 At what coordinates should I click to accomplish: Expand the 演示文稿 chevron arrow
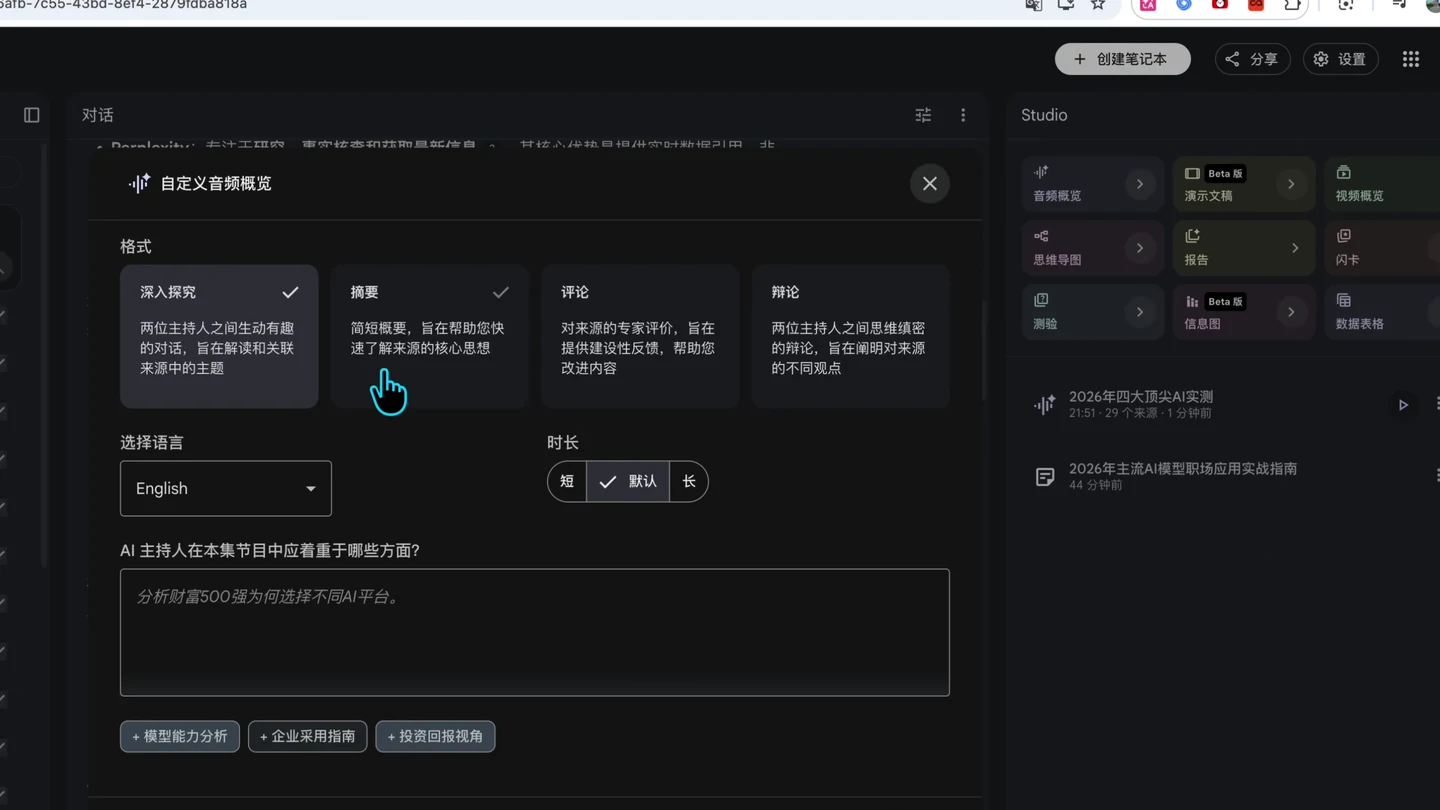coord(1291,184)
